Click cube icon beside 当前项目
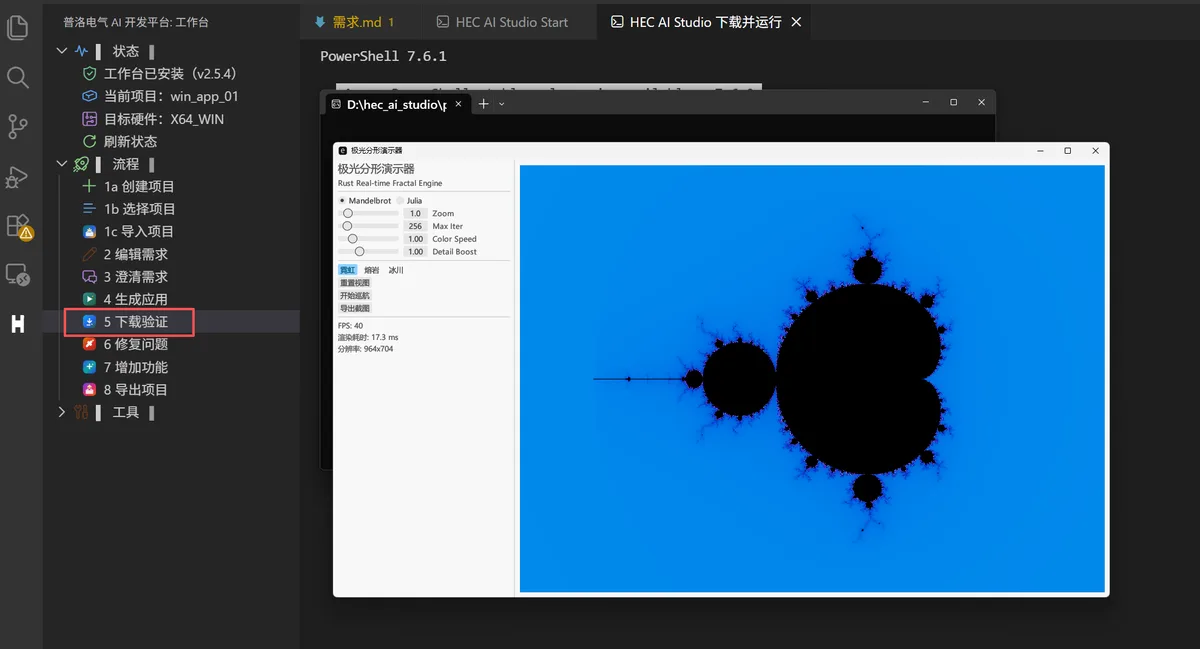The image size is (1200, 649). tap(89, 96)
